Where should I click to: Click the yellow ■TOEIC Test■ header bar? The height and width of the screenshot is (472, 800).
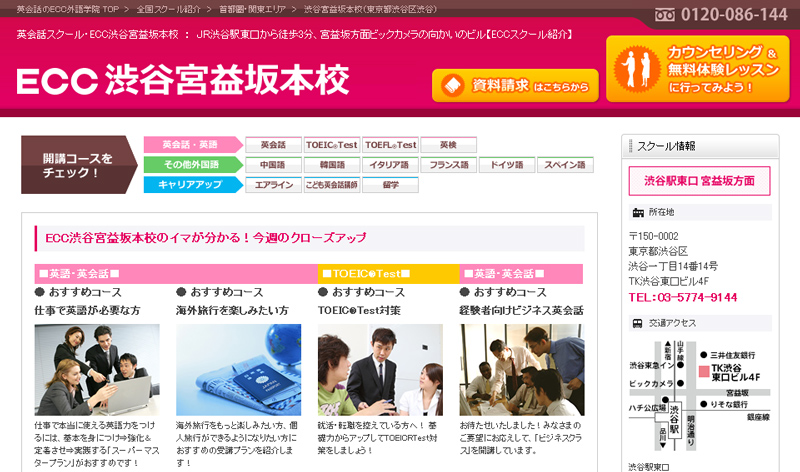pyautogui.click(x=388, y=274)
